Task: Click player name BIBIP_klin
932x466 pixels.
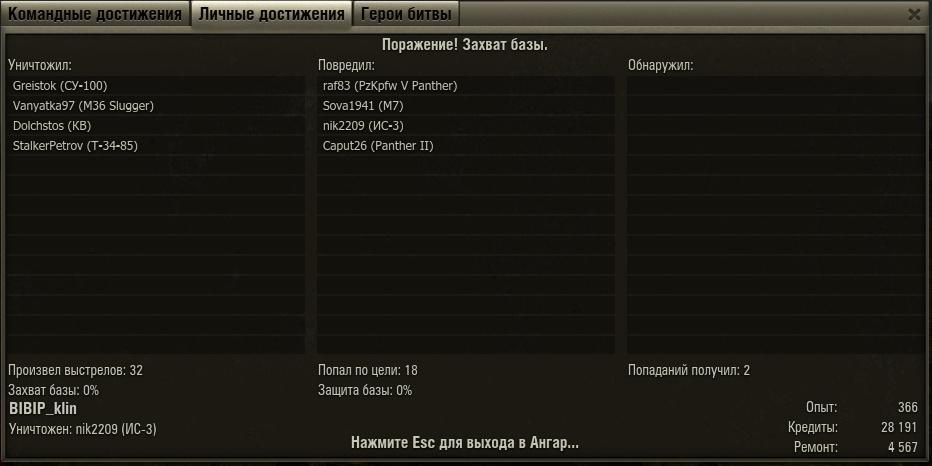Action: tap(43, 409)
